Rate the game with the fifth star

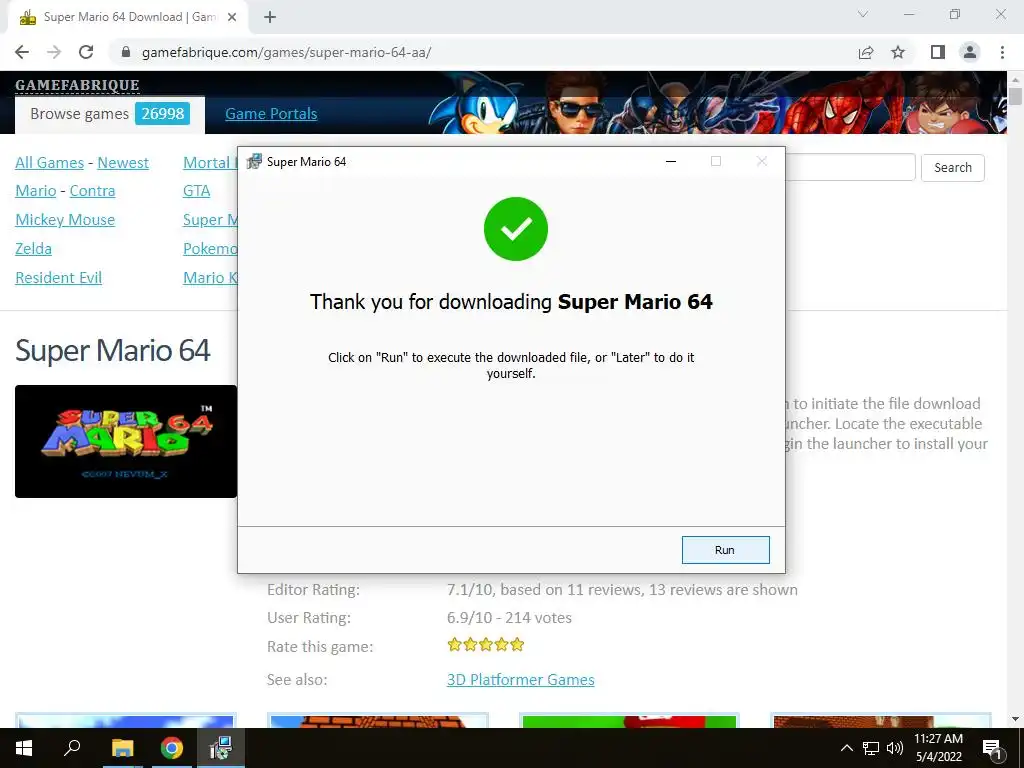click(517, 645)
